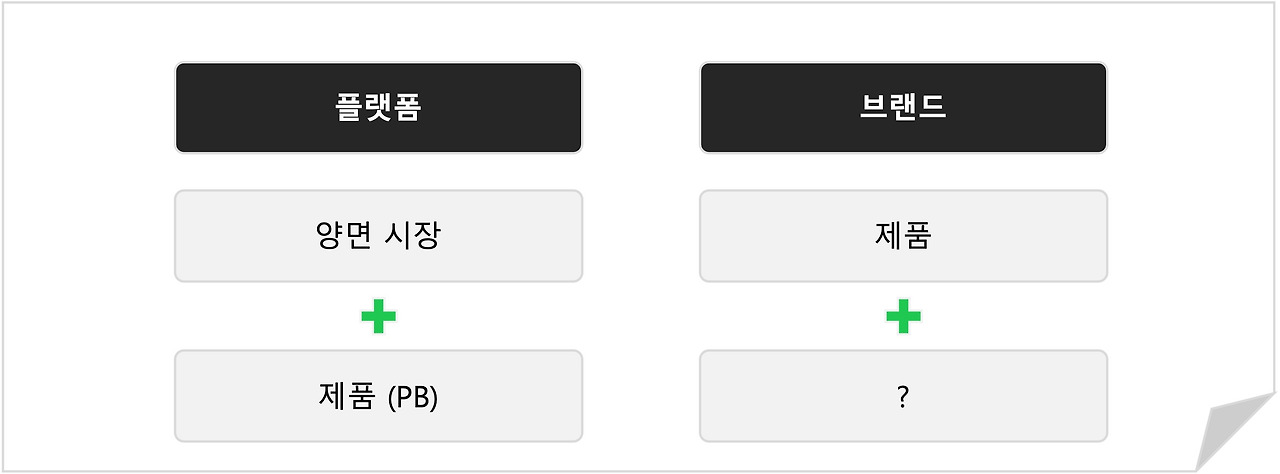
Task: Click the (PB) text in parentheses
Action: pos(412,397)
